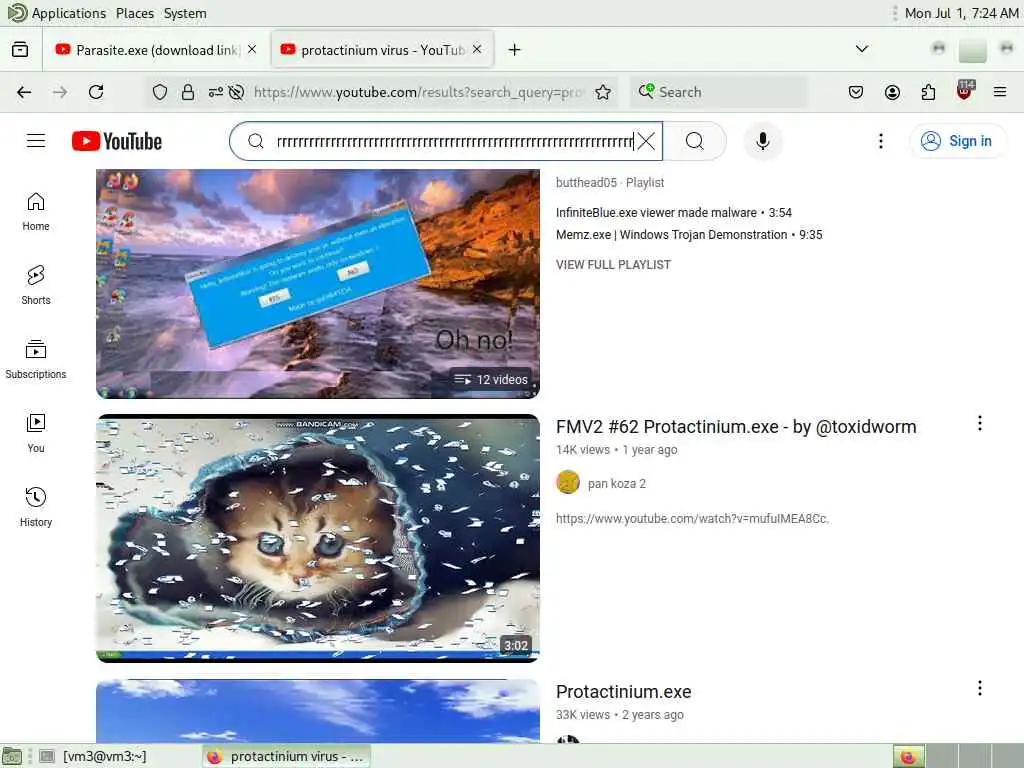The height and width of the screenshot is (768, 1024).
Task: Open Firefox application hamburger menu
Action: pyautogui.click(x=1000, y=92)
